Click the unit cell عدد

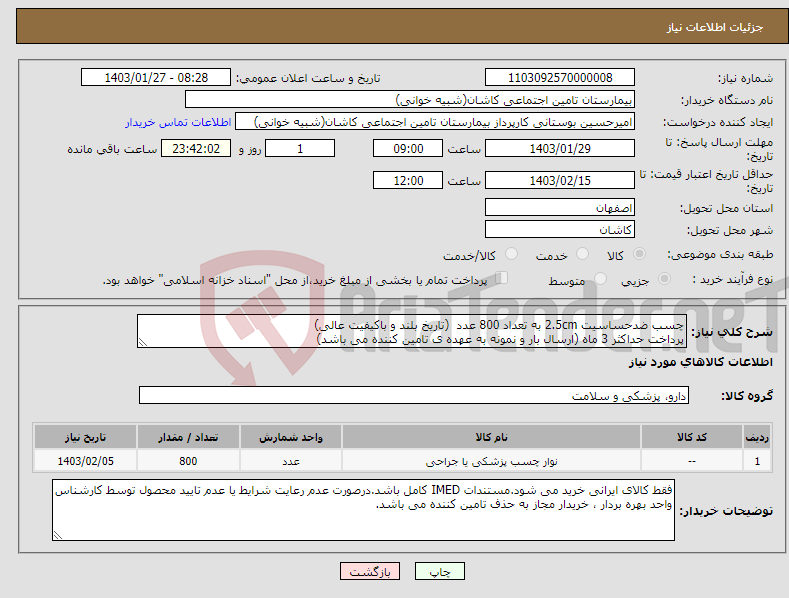coord(291,461)
